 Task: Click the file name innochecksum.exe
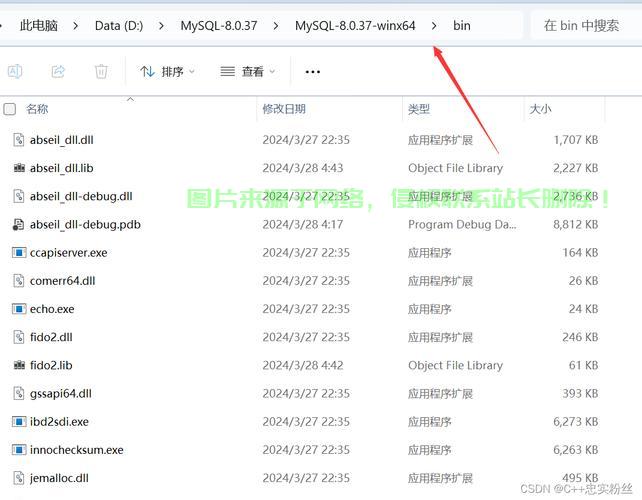click(77, 450)
